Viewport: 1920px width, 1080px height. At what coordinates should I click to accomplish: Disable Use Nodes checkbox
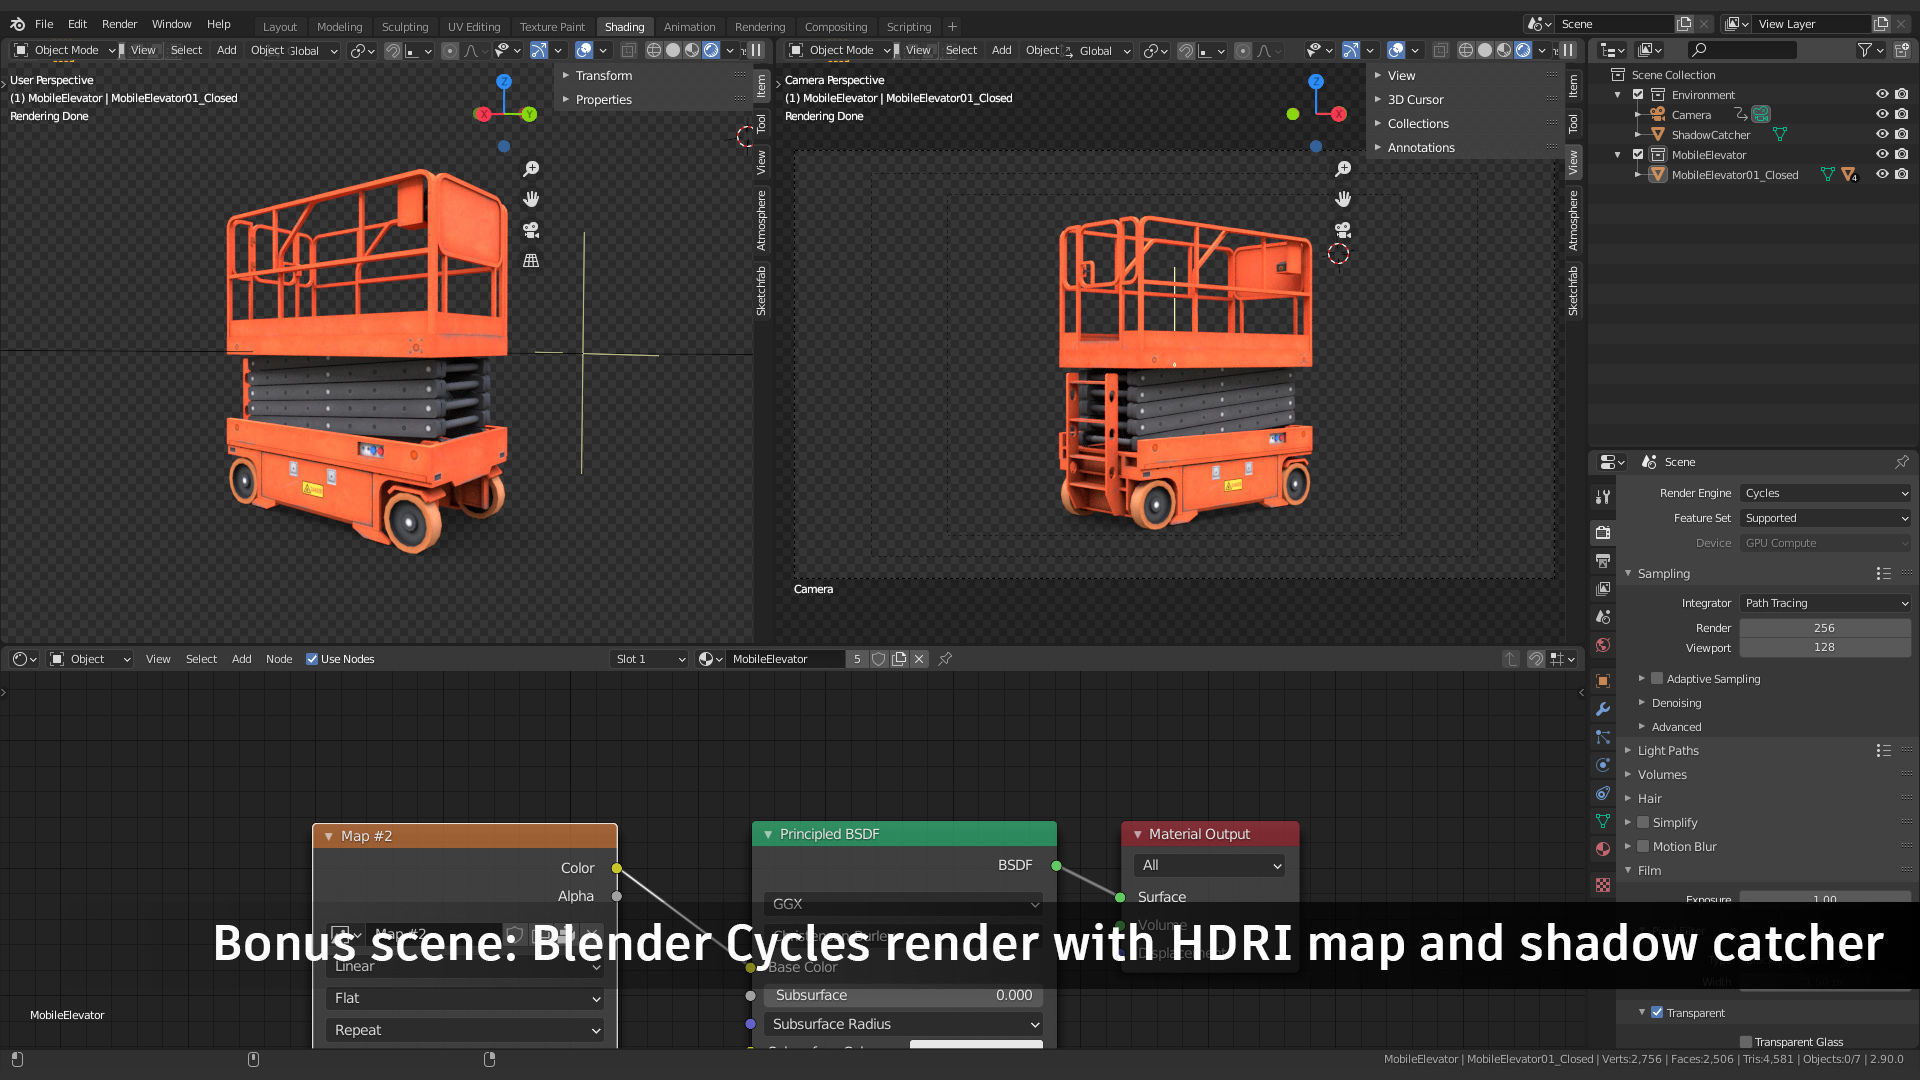(x=312, y=659)
